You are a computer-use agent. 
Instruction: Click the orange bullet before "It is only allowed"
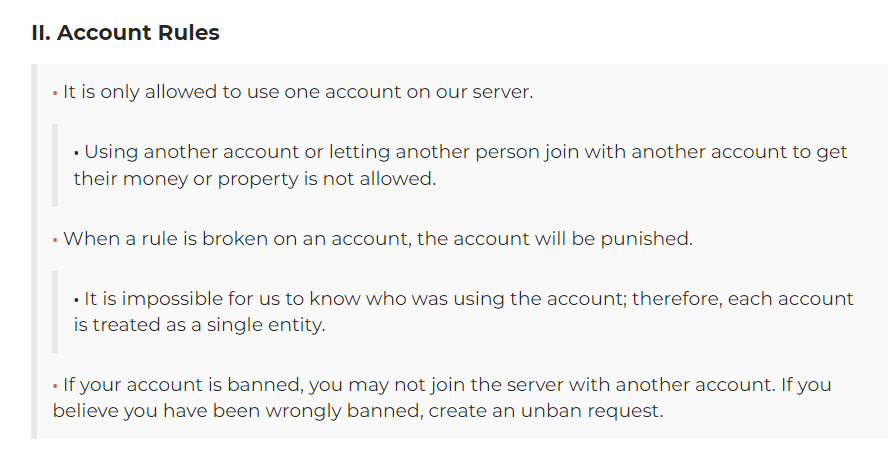(x=55, y=93)
